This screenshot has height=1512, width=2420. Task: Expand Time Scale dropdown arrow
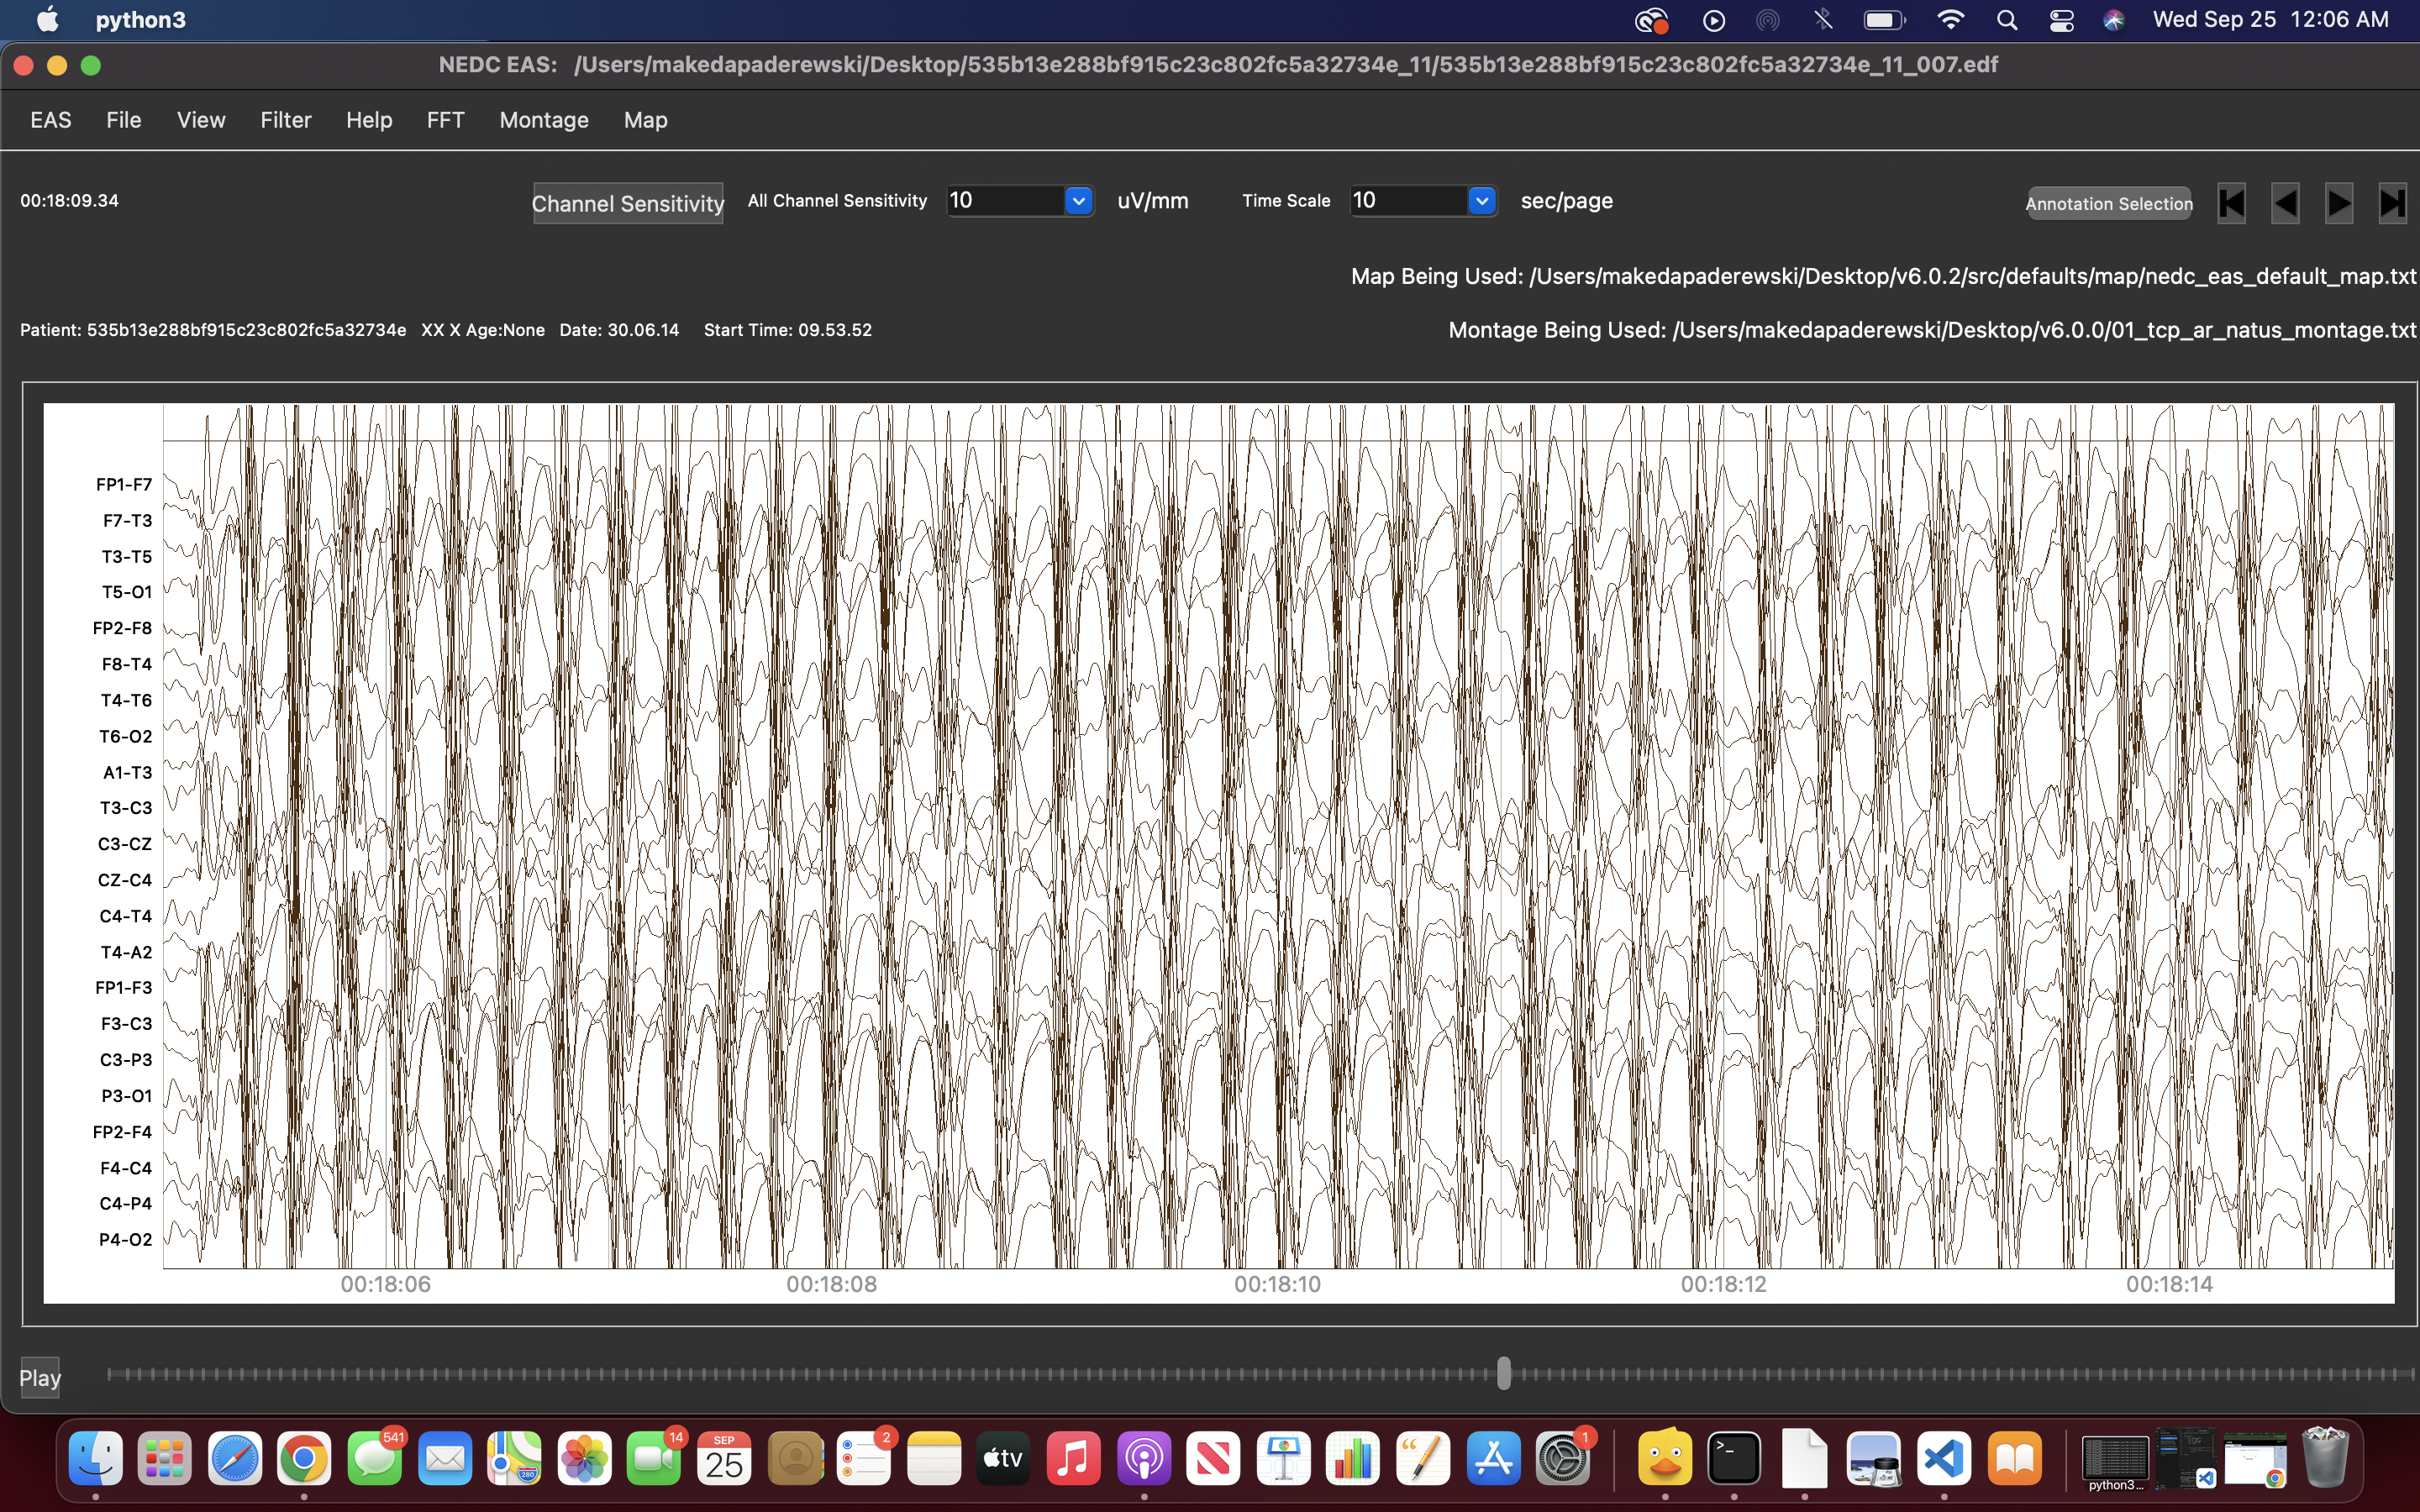point(1481,201)
